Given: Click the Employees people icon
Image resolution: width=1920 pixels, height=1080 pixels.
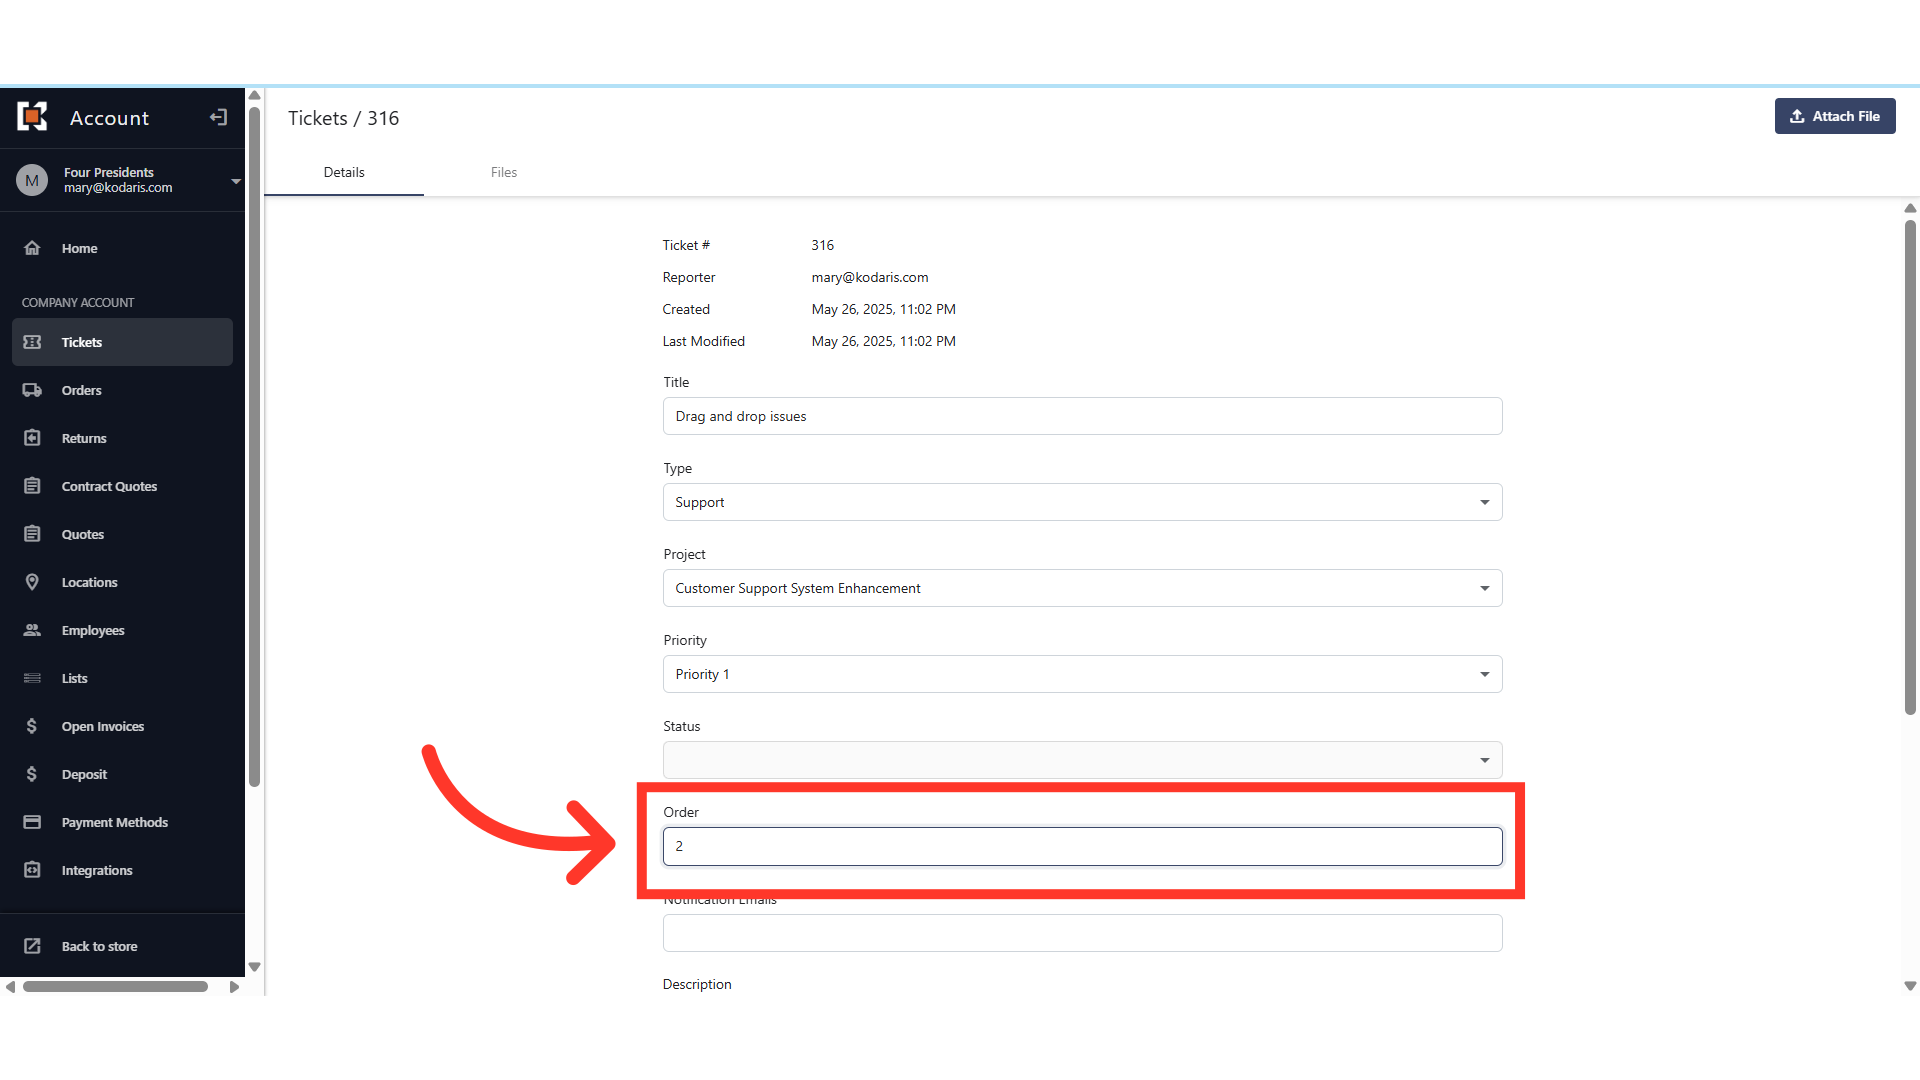Looking at the screenshot, I should [x=32, y=630].
